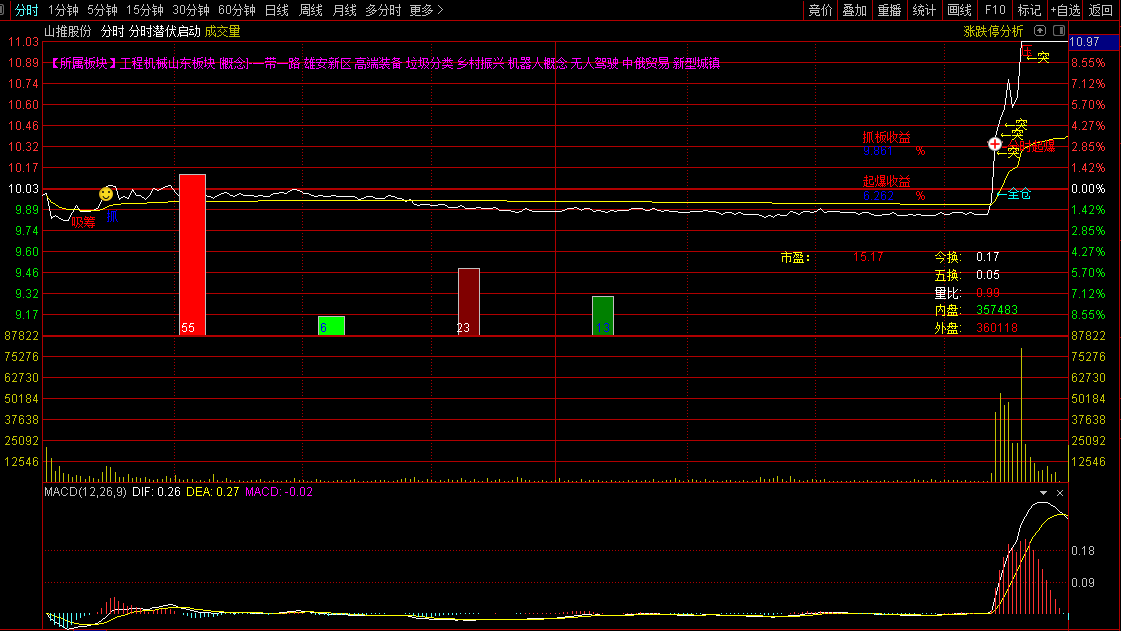Click the 重播 replay button
This screenshot has width=1121, height=631.
point(889,10)
